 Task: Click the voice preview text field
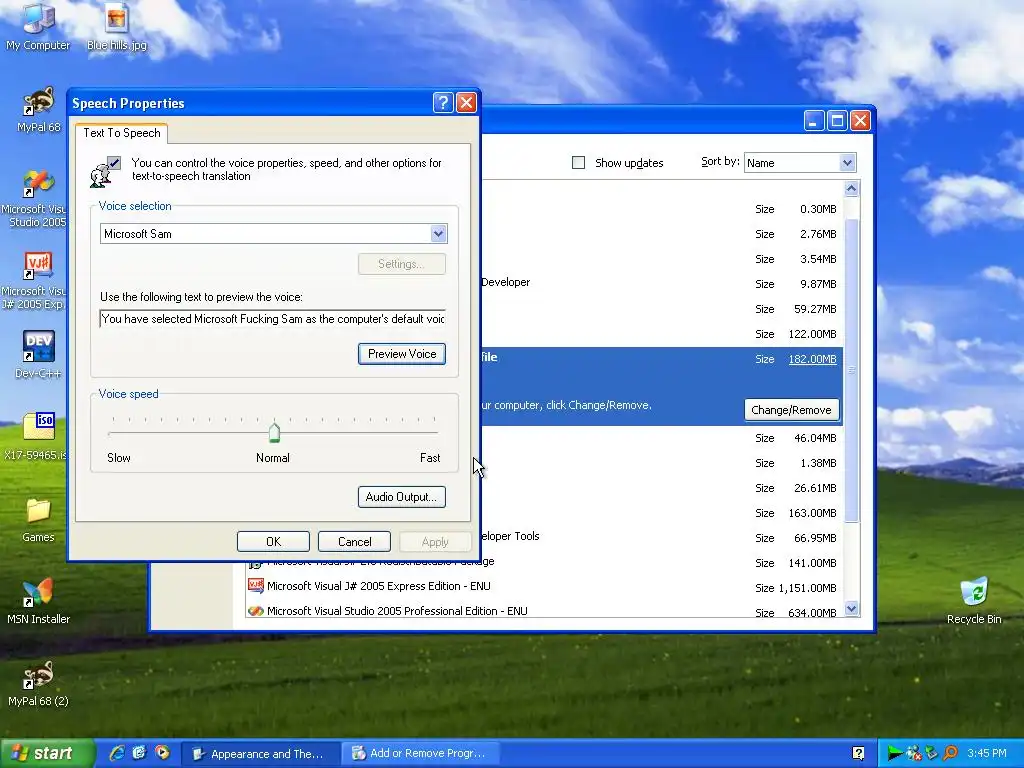click(x=273, y=319)
